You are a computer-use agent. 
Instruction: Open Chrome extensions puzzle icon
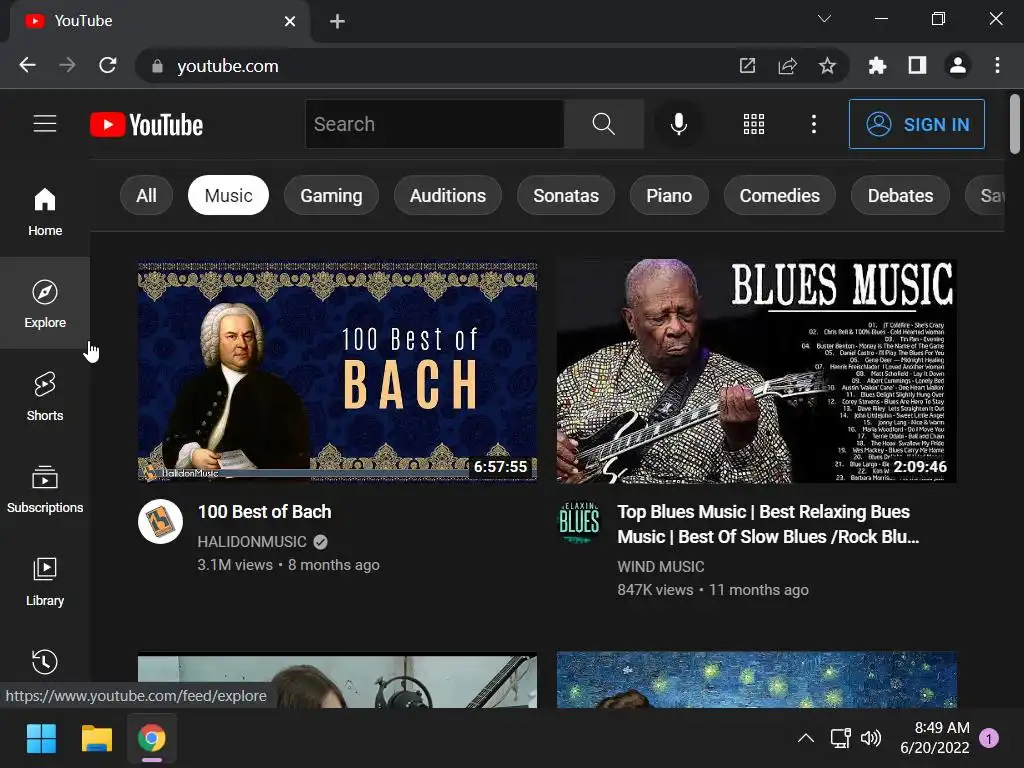[877, 65]
